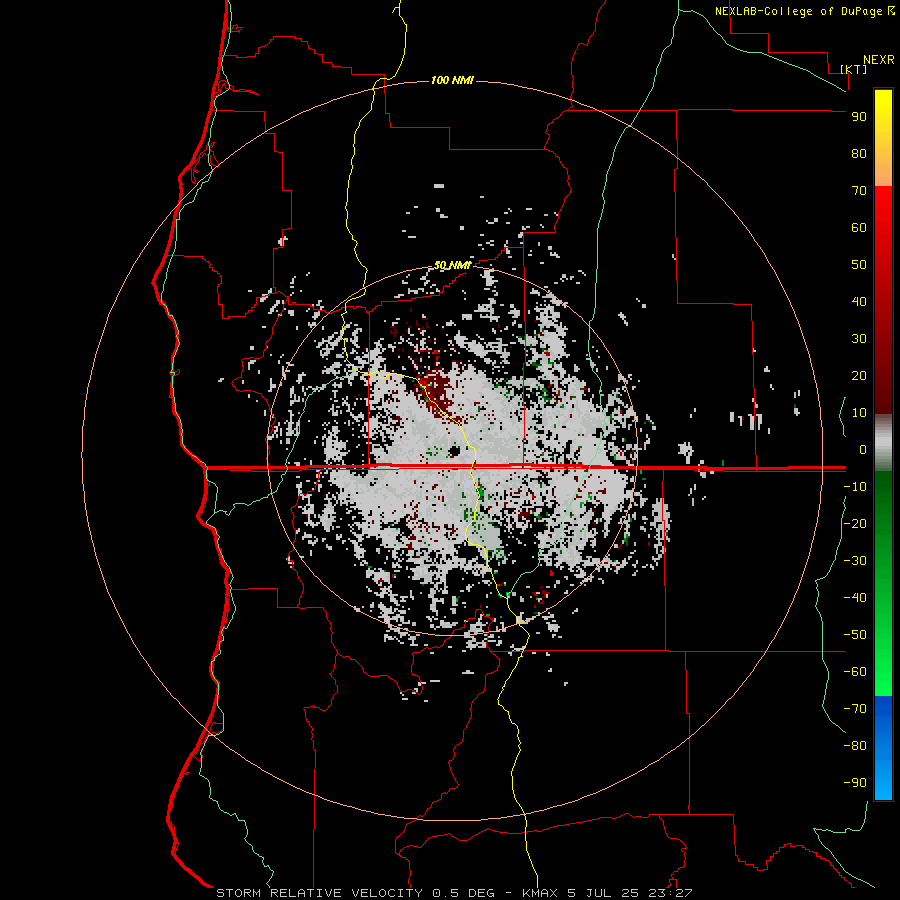Click the 70 knot scale label
The image size is (900, 900).
(859, 191)
